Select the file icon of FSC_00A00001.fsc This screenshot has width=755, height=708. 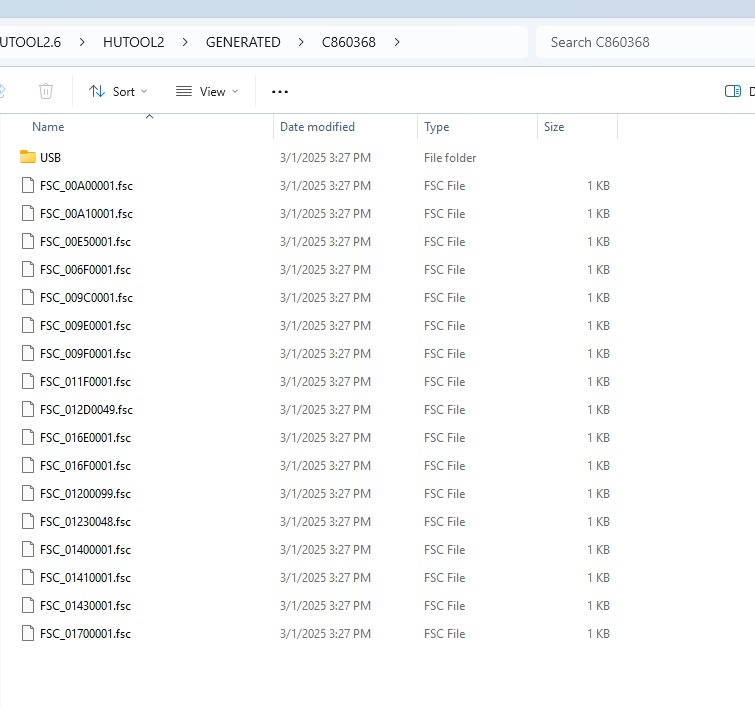tap(28, 185)
